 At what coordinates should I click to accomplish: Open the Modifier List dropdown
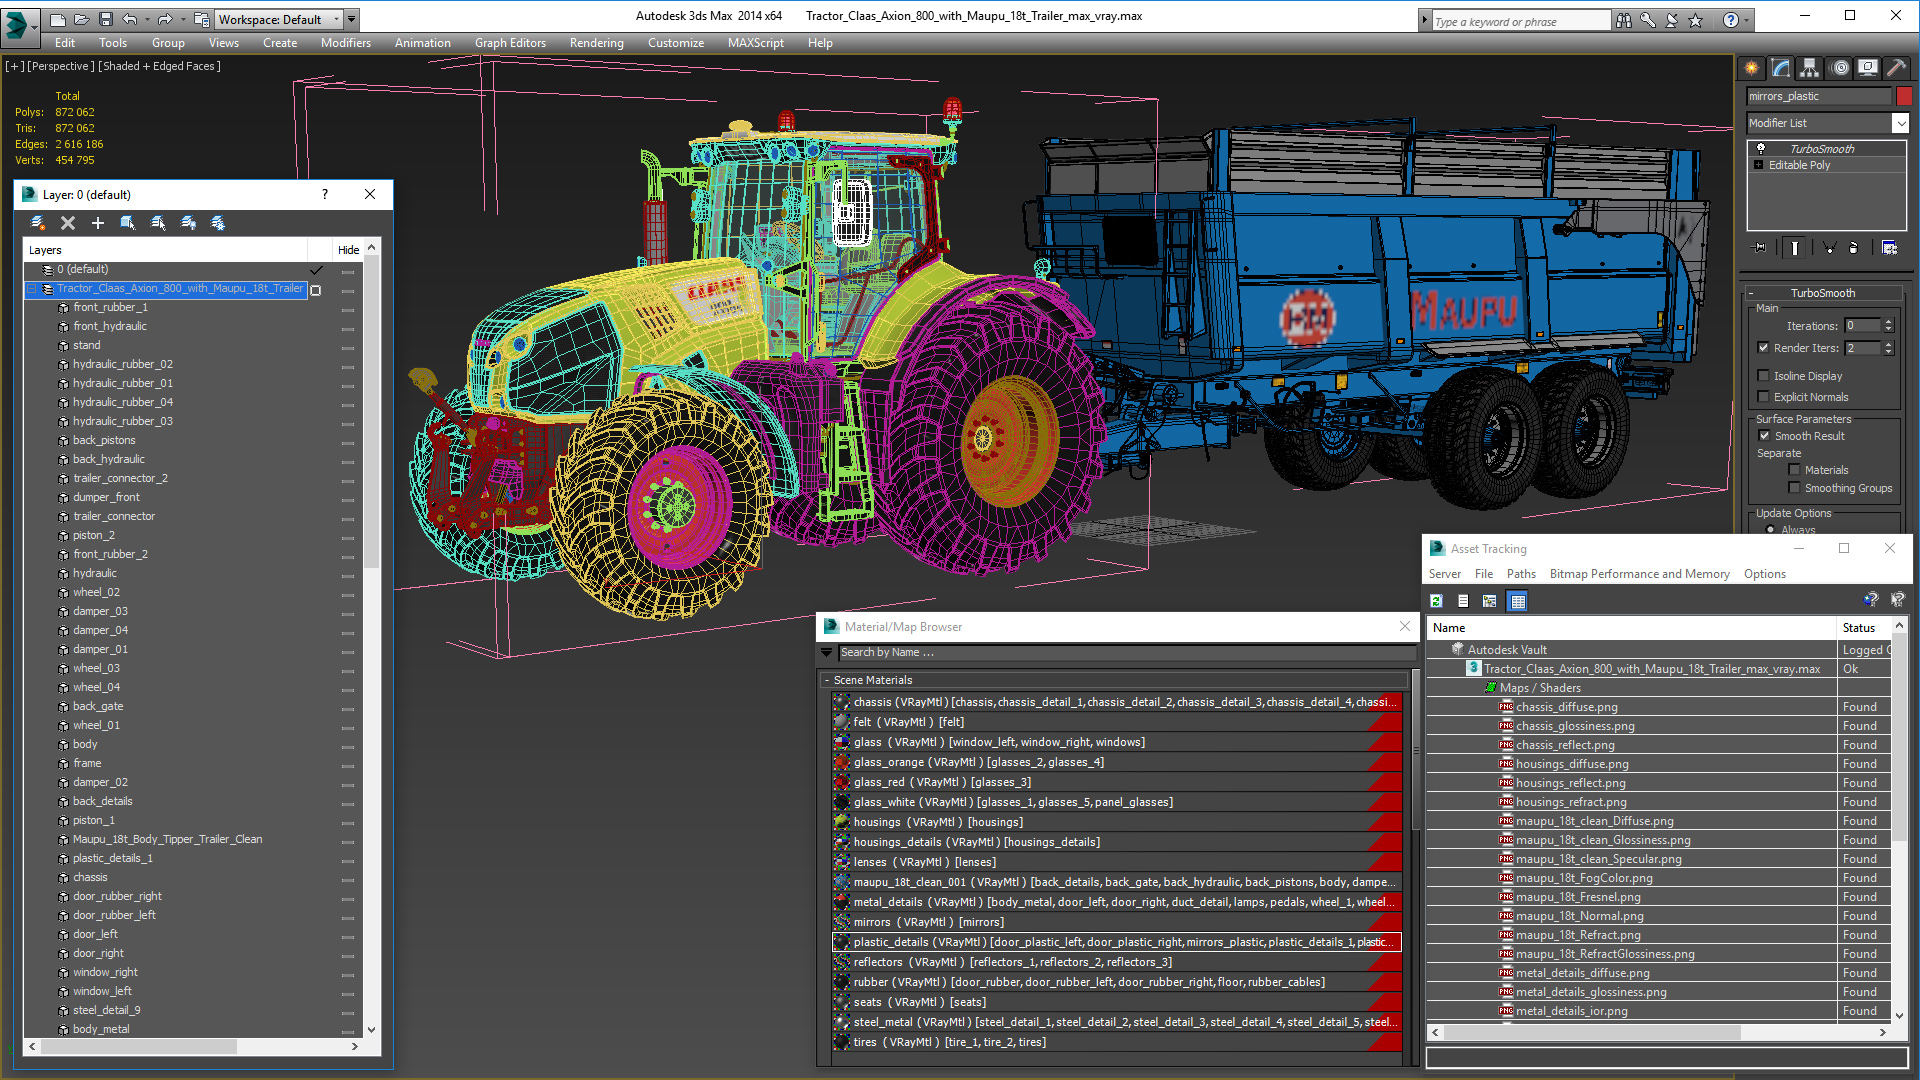click(1827, 123)
